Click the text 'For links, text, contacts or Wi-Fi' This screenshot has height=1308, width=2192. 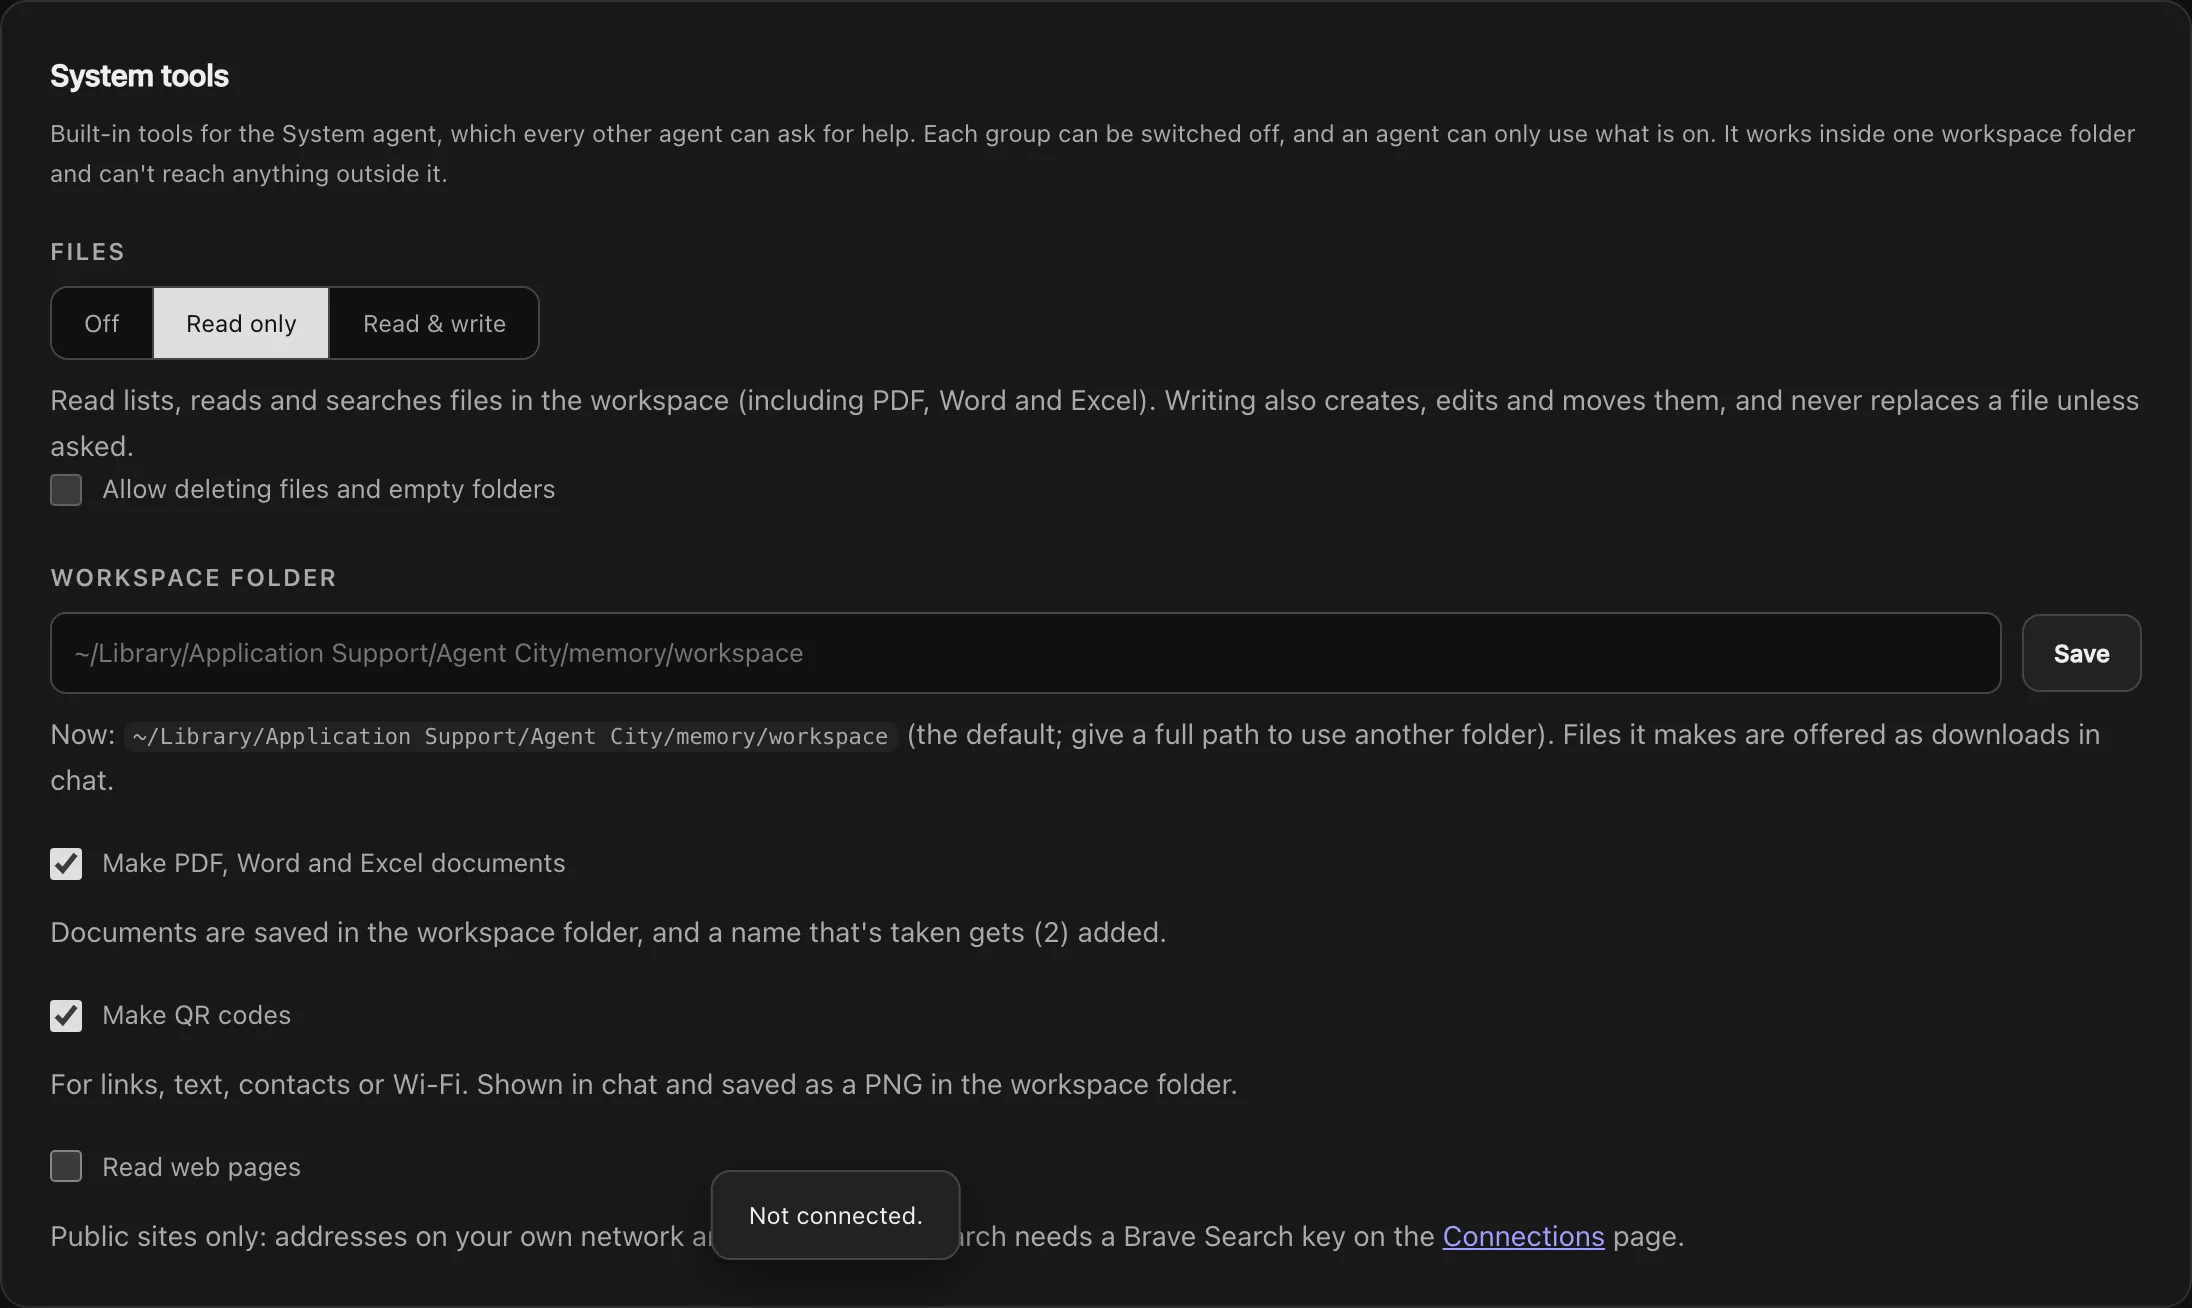tap(259, 1084)
